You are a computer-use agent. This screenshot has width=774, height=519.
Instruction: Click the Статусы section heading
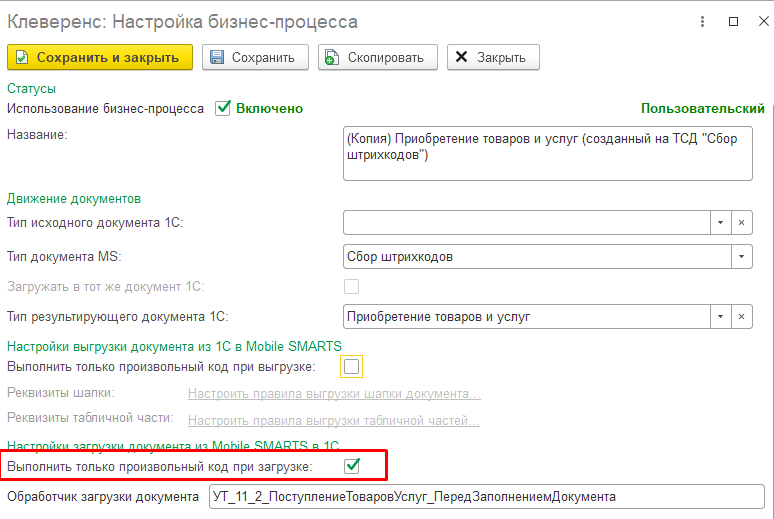coord(31,88)
